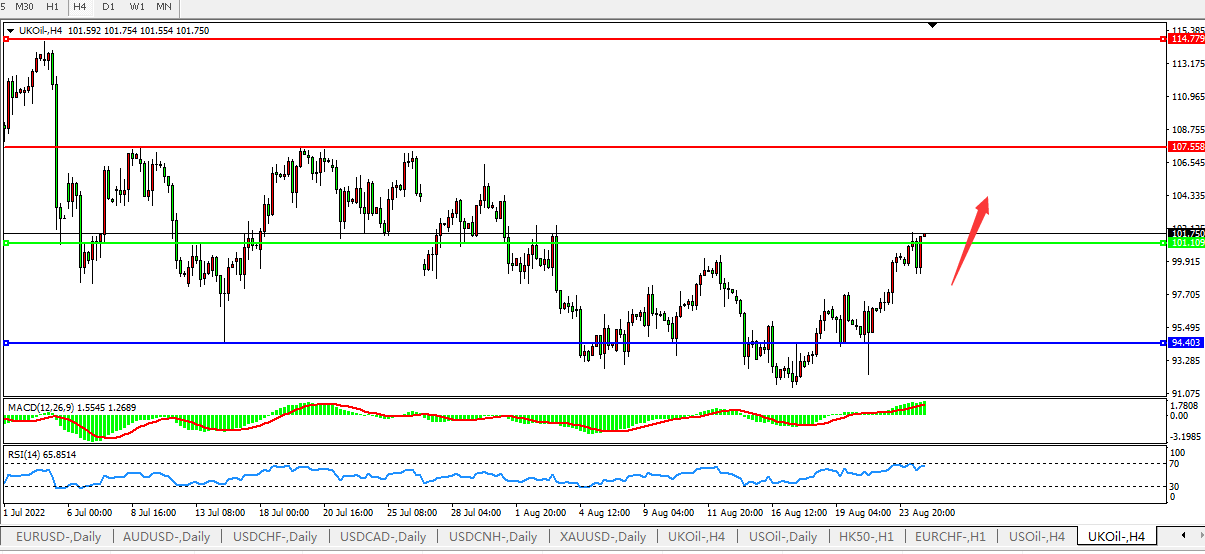
Task: Switch to the M30 timeframe
Action: [x=26, y=7]
